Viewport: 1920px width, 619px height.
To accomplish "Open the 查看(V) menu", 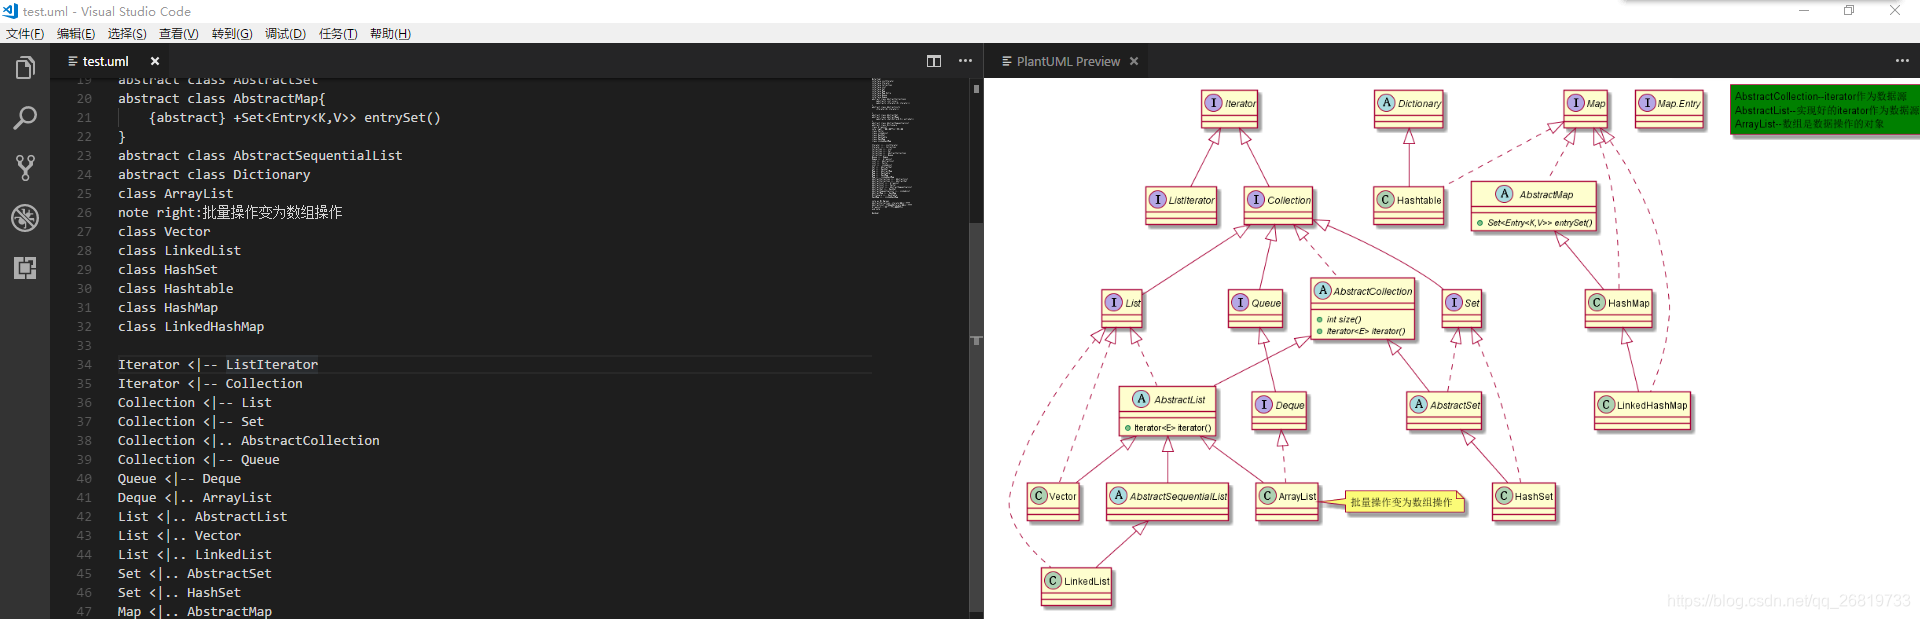I will coord(179,34).
